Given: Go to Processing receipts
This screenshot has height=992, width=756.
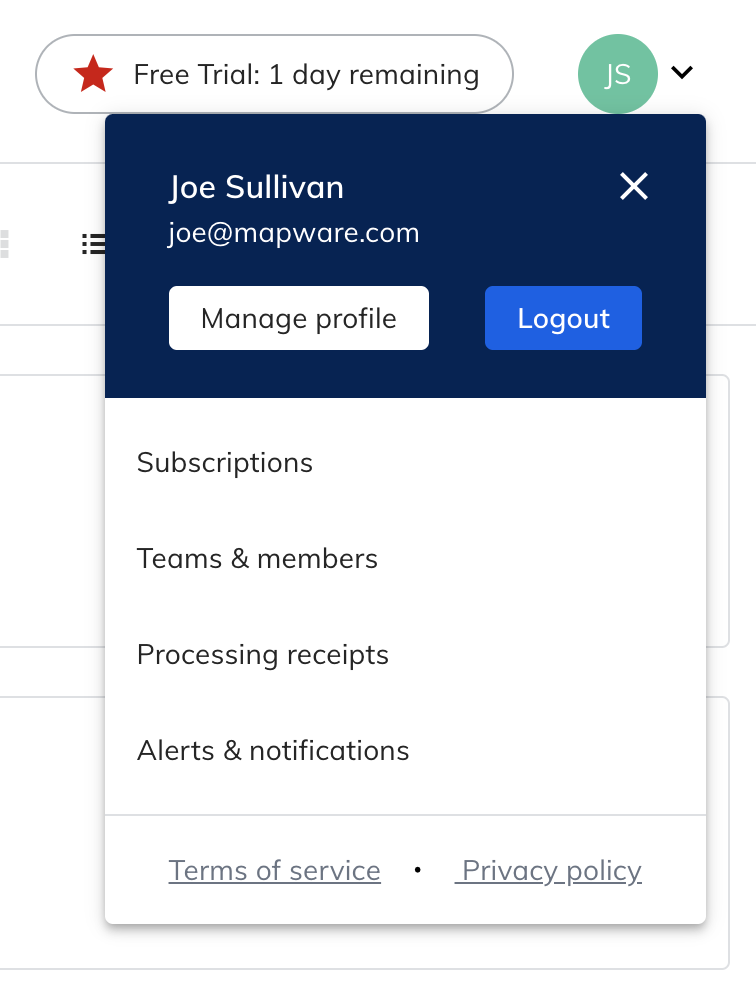Looking at the screenshot, I should tap(262, 655).
